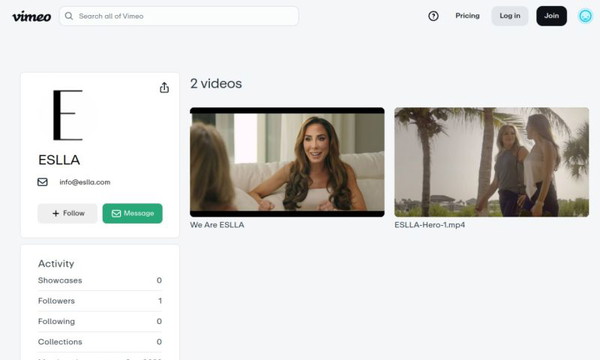
Task: View the Followers activity row
Action: coord(100,301)
